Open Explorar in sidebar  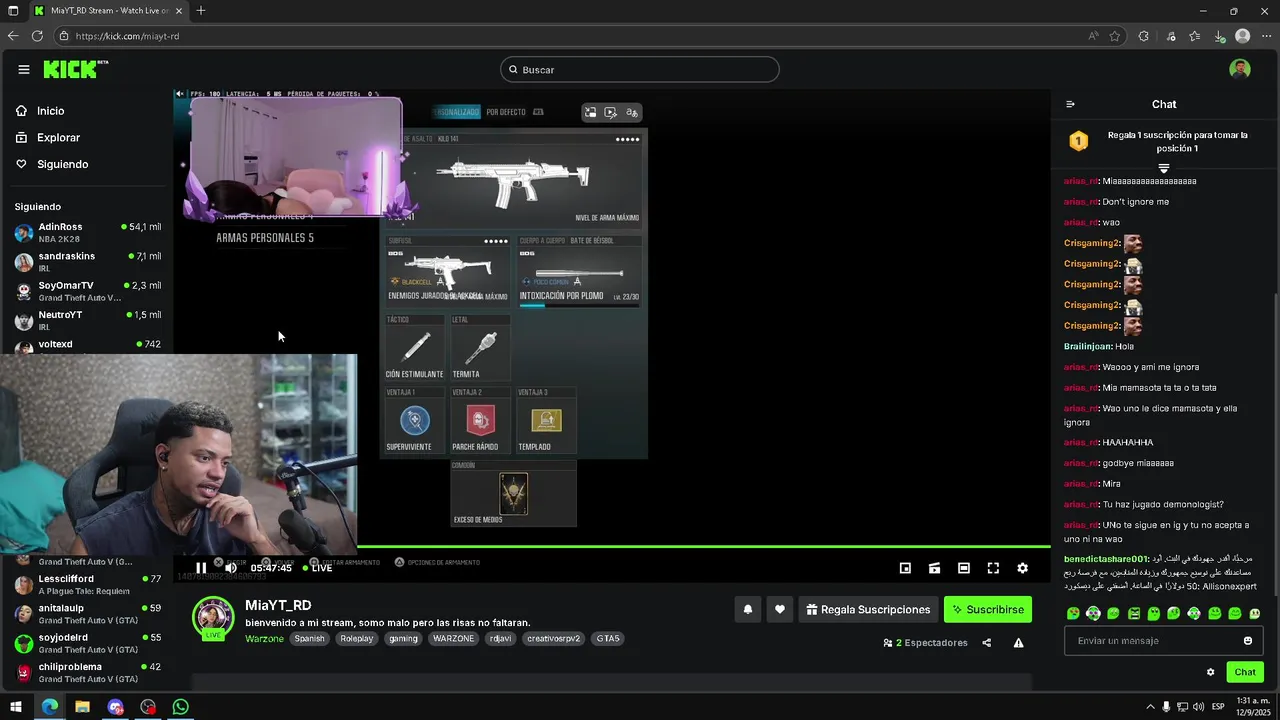click(58, 137)
